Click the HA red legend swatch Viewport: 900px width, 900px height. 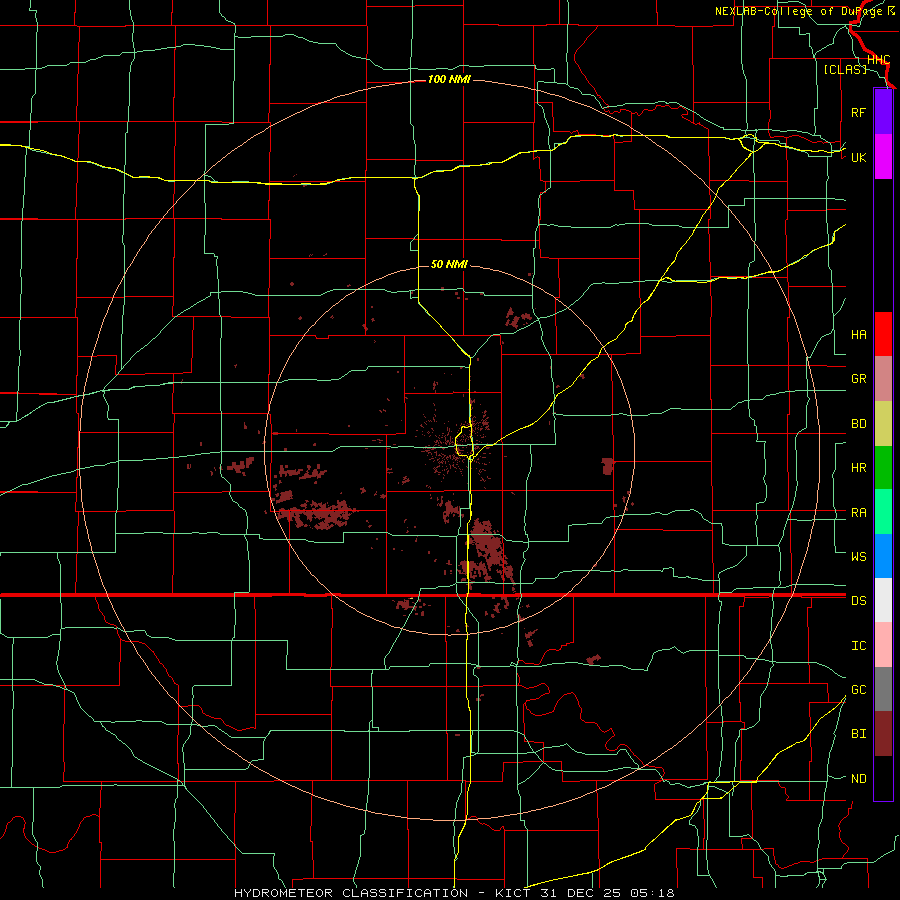pyautogui.click(x=883, y=334)
